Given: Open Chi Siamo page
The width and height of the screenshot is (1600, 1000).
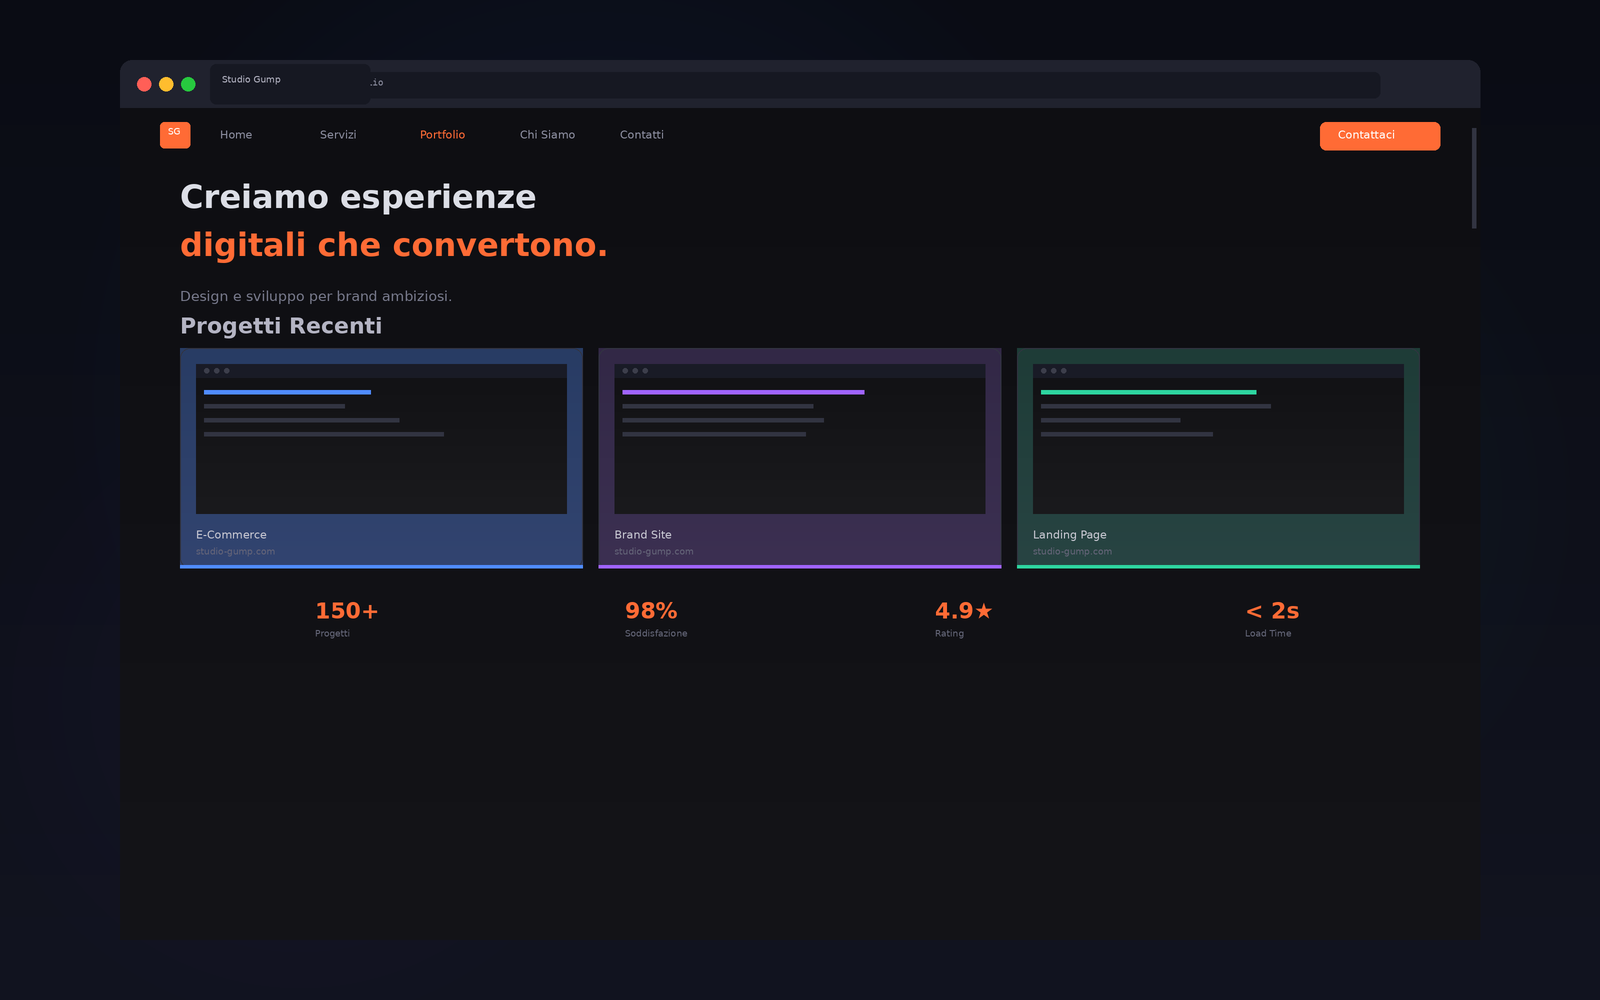Looking at the screenshot, I should pyautogui.click(x=547, y=135).
